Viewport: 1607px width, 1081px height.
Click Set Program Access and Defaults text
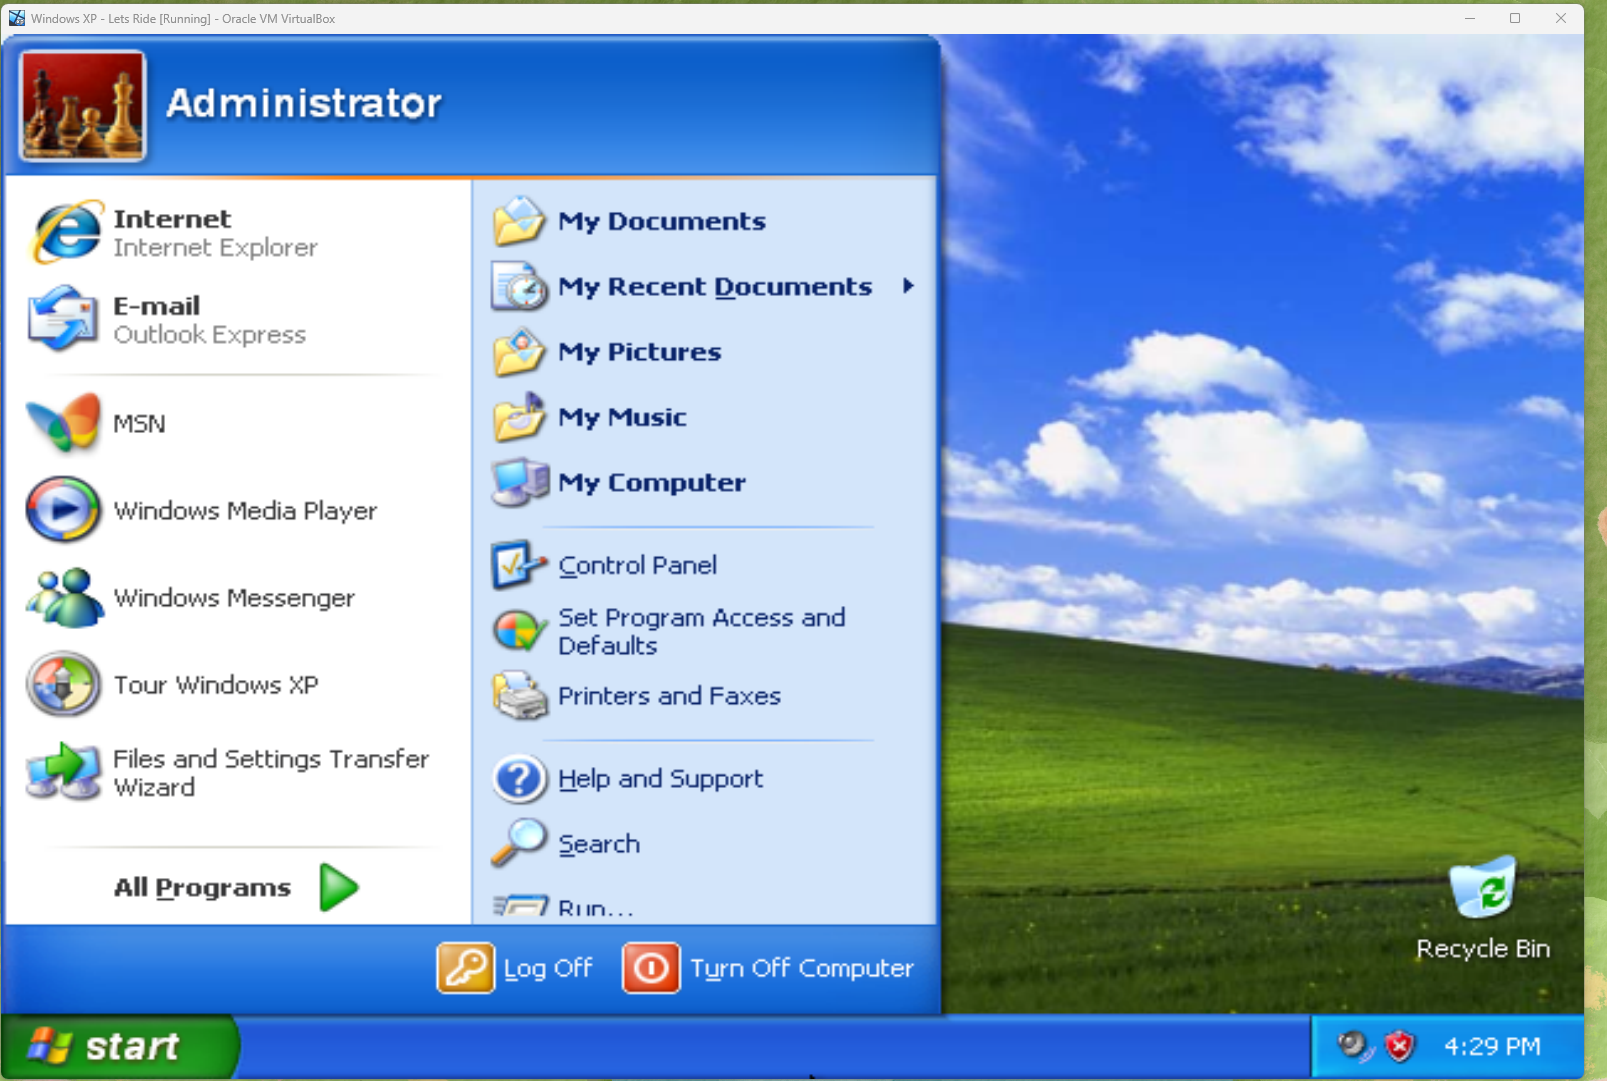point(702,632)
